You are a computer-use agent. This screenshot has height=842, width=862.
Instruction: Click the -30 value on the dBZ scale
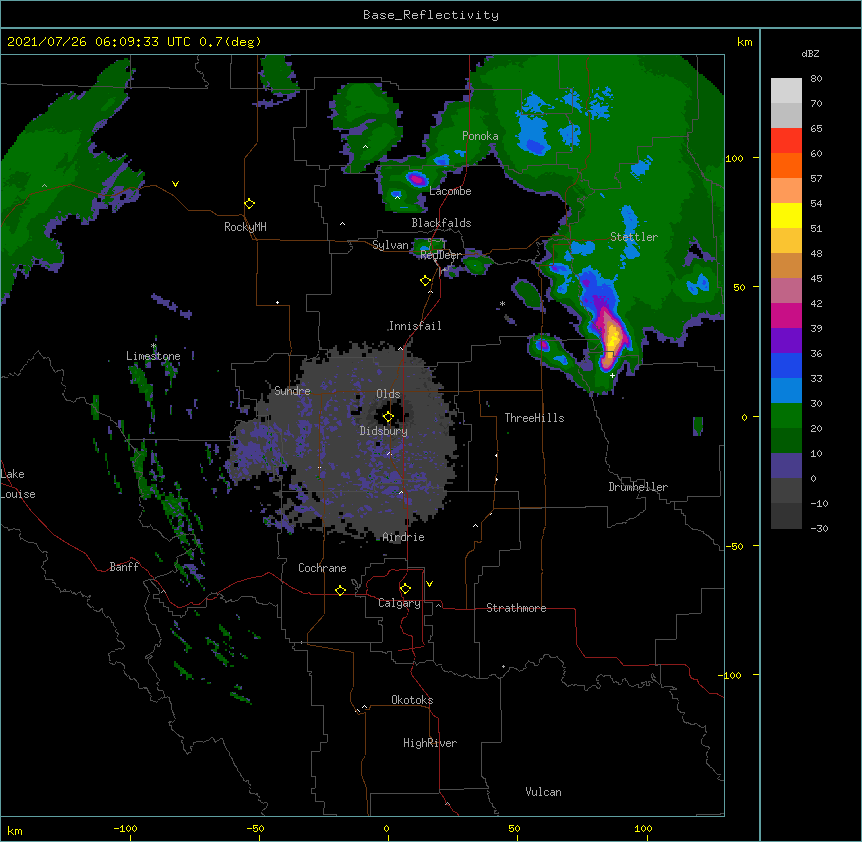click(x=819, y=528)
